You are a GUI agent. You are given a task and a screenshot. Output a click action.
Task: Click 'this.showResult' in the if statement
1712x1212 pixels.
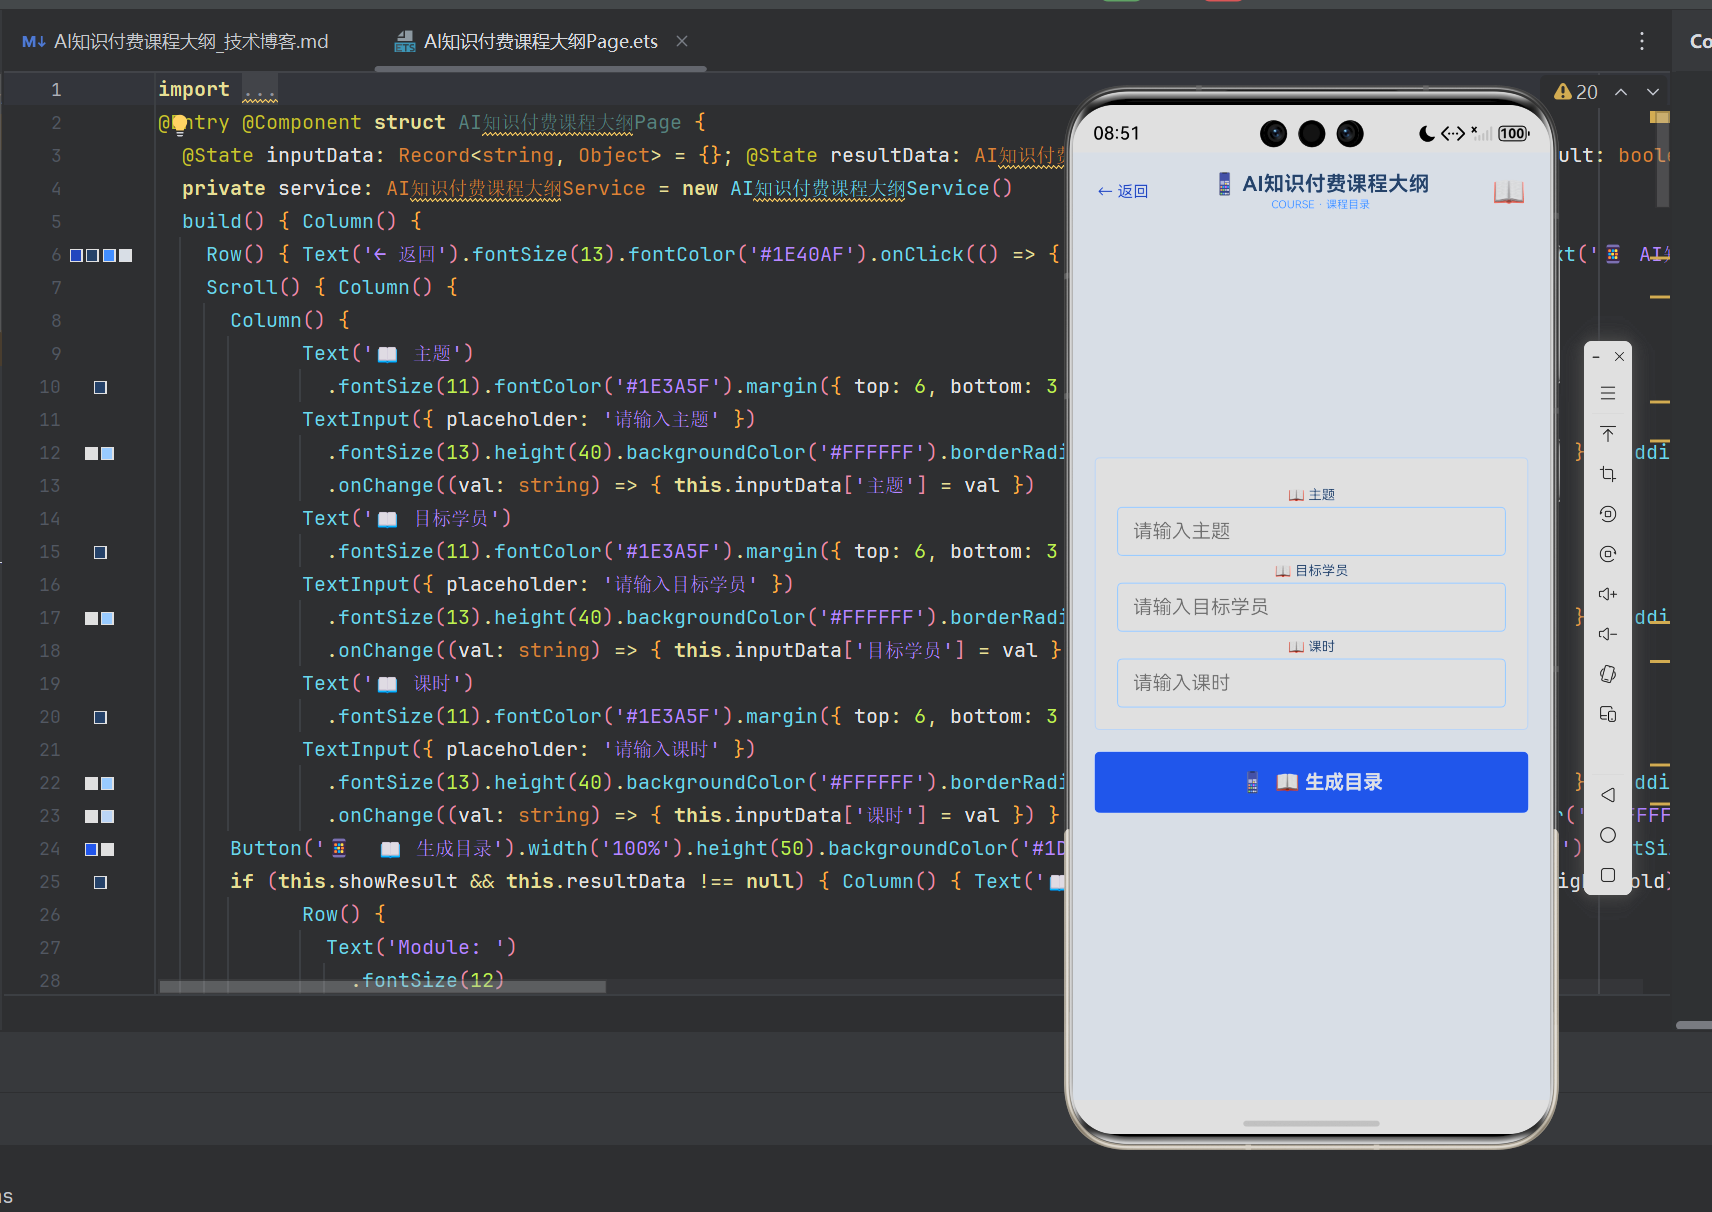(x=368, y=882)
